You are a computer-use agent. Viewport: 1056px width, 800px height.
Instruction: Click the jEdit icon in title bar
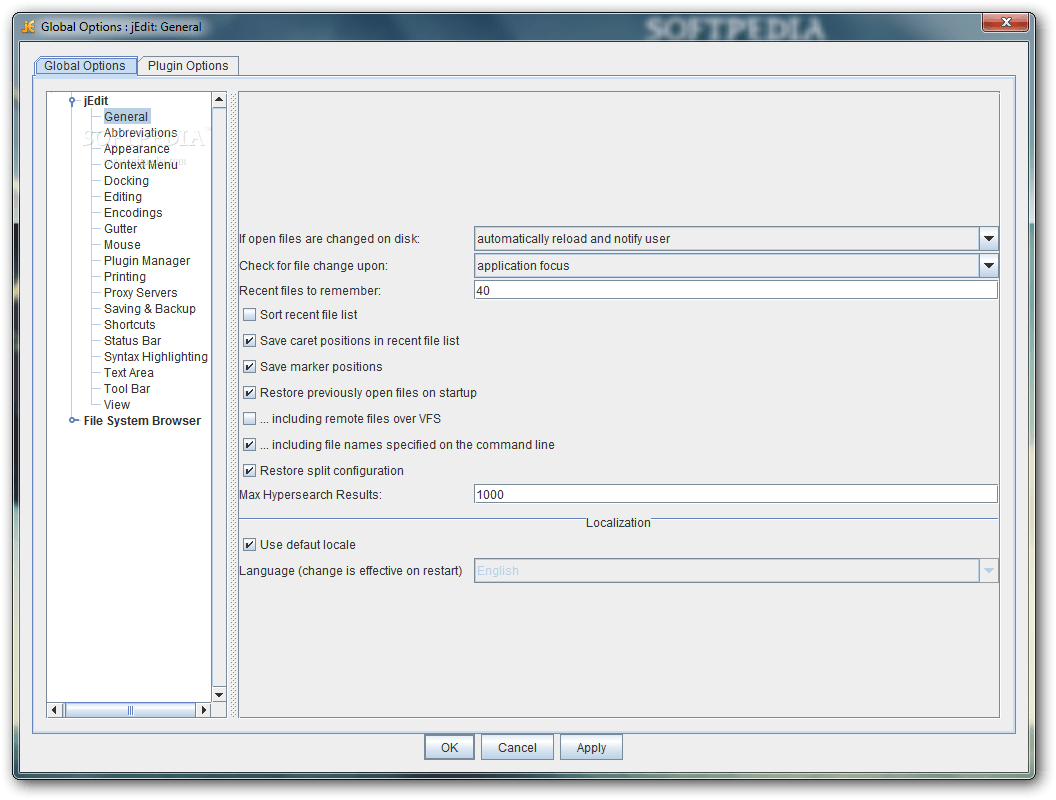28,27
